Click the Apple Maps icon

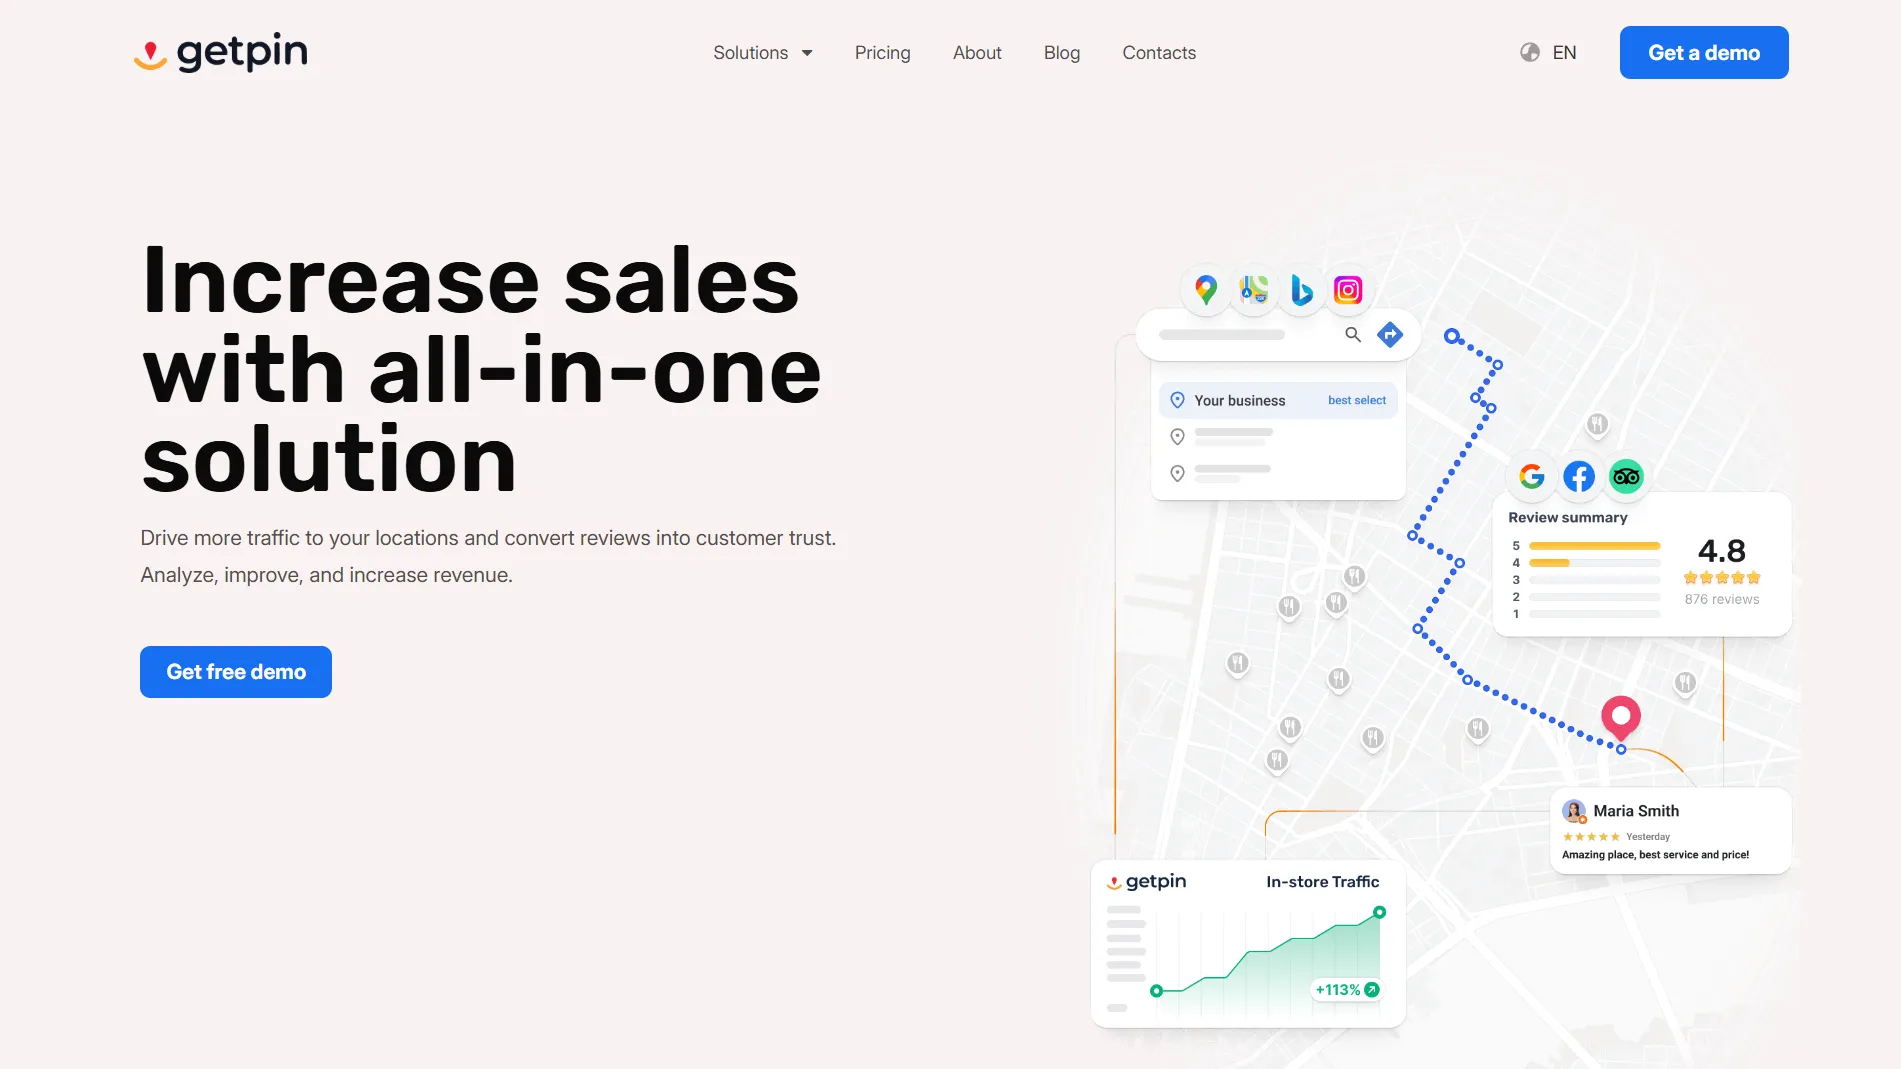[1254, 290]
